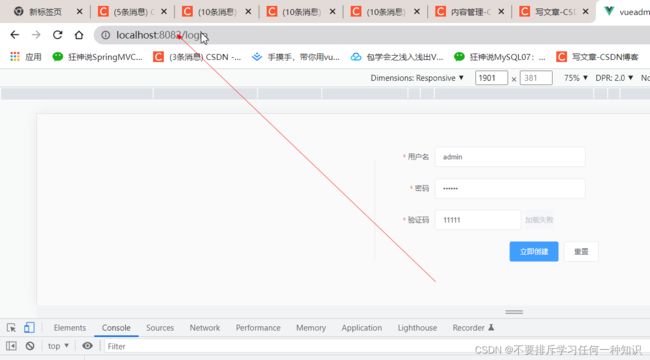The width and height of the screenshot is (650, 360).
Task: Open the Recorder devtools tab
Action: point(473,328)
